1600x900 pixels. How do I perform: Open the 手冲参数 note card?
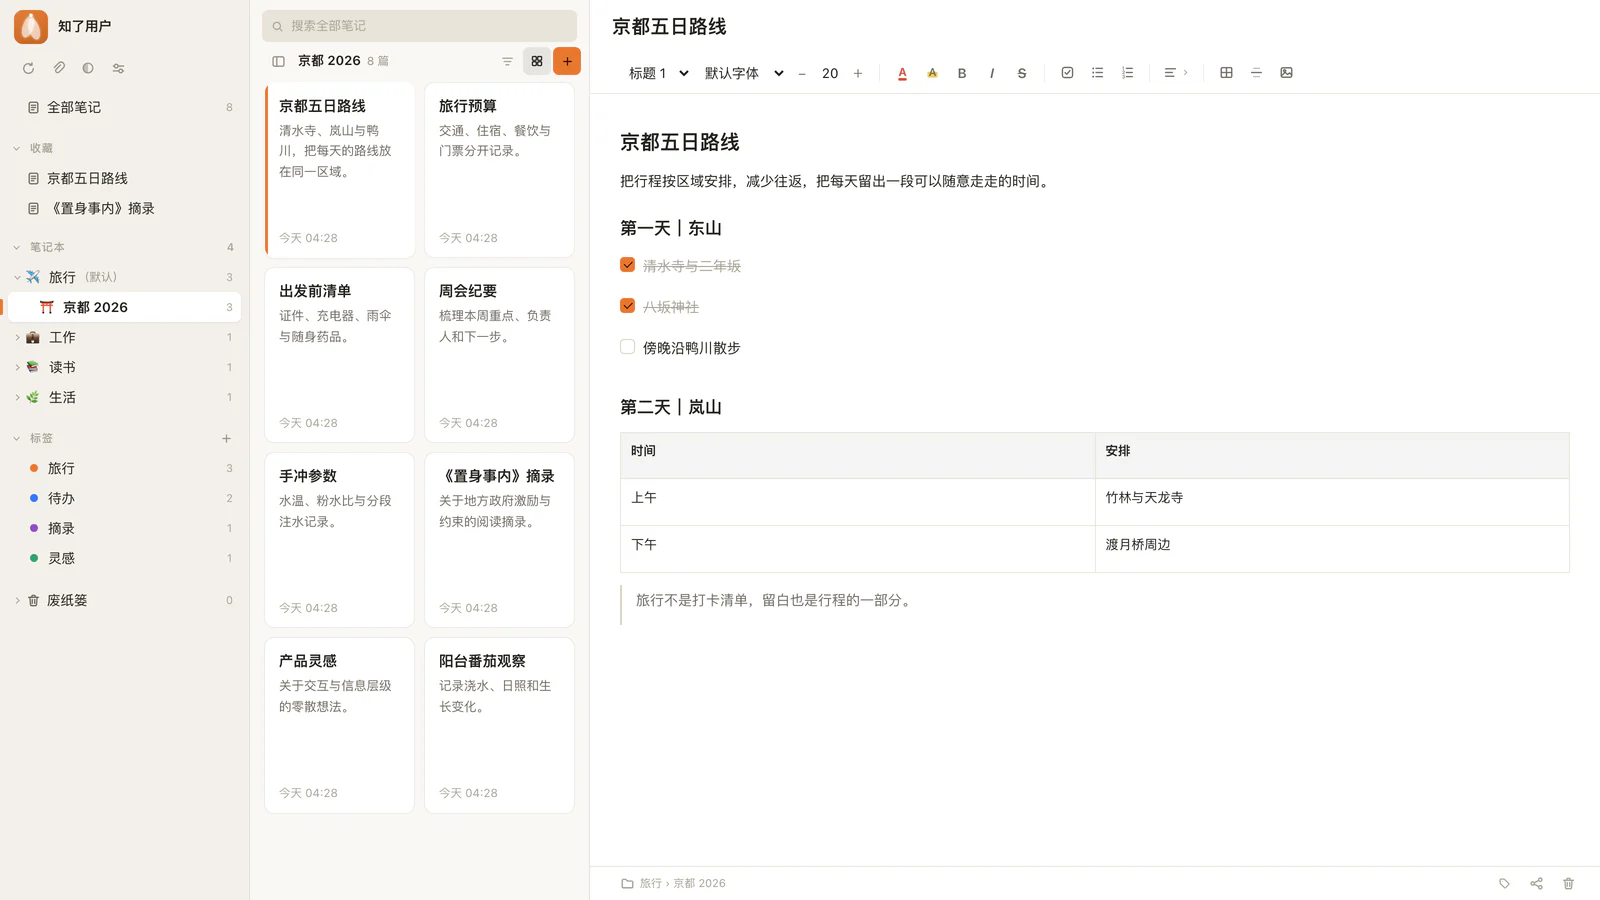(x=339, y=540)
